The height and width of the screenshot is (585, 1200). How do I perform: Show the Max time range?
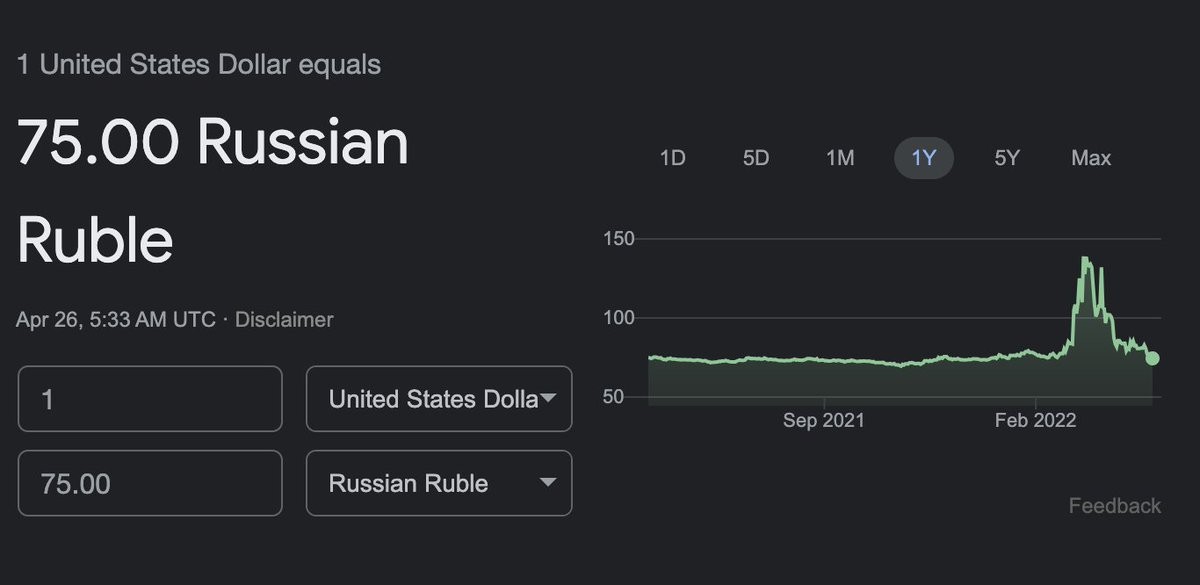1091,158
